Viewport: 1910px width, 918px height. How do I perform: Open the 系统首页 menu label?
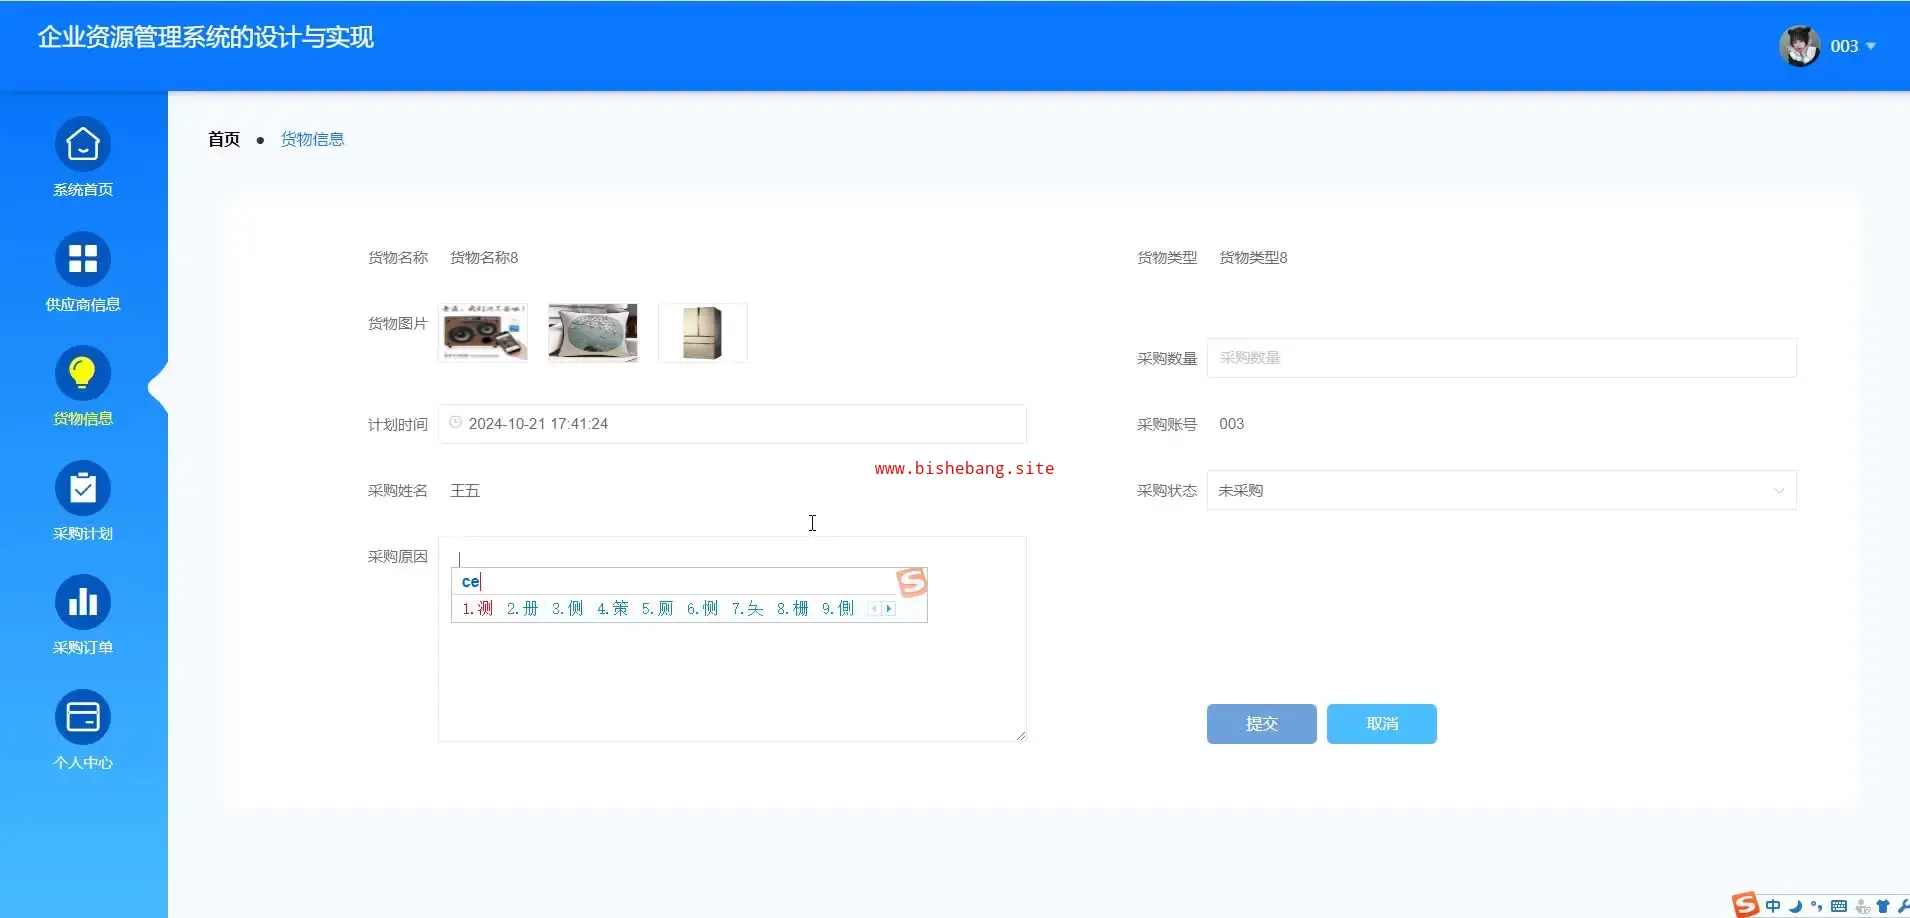[83, 190]
